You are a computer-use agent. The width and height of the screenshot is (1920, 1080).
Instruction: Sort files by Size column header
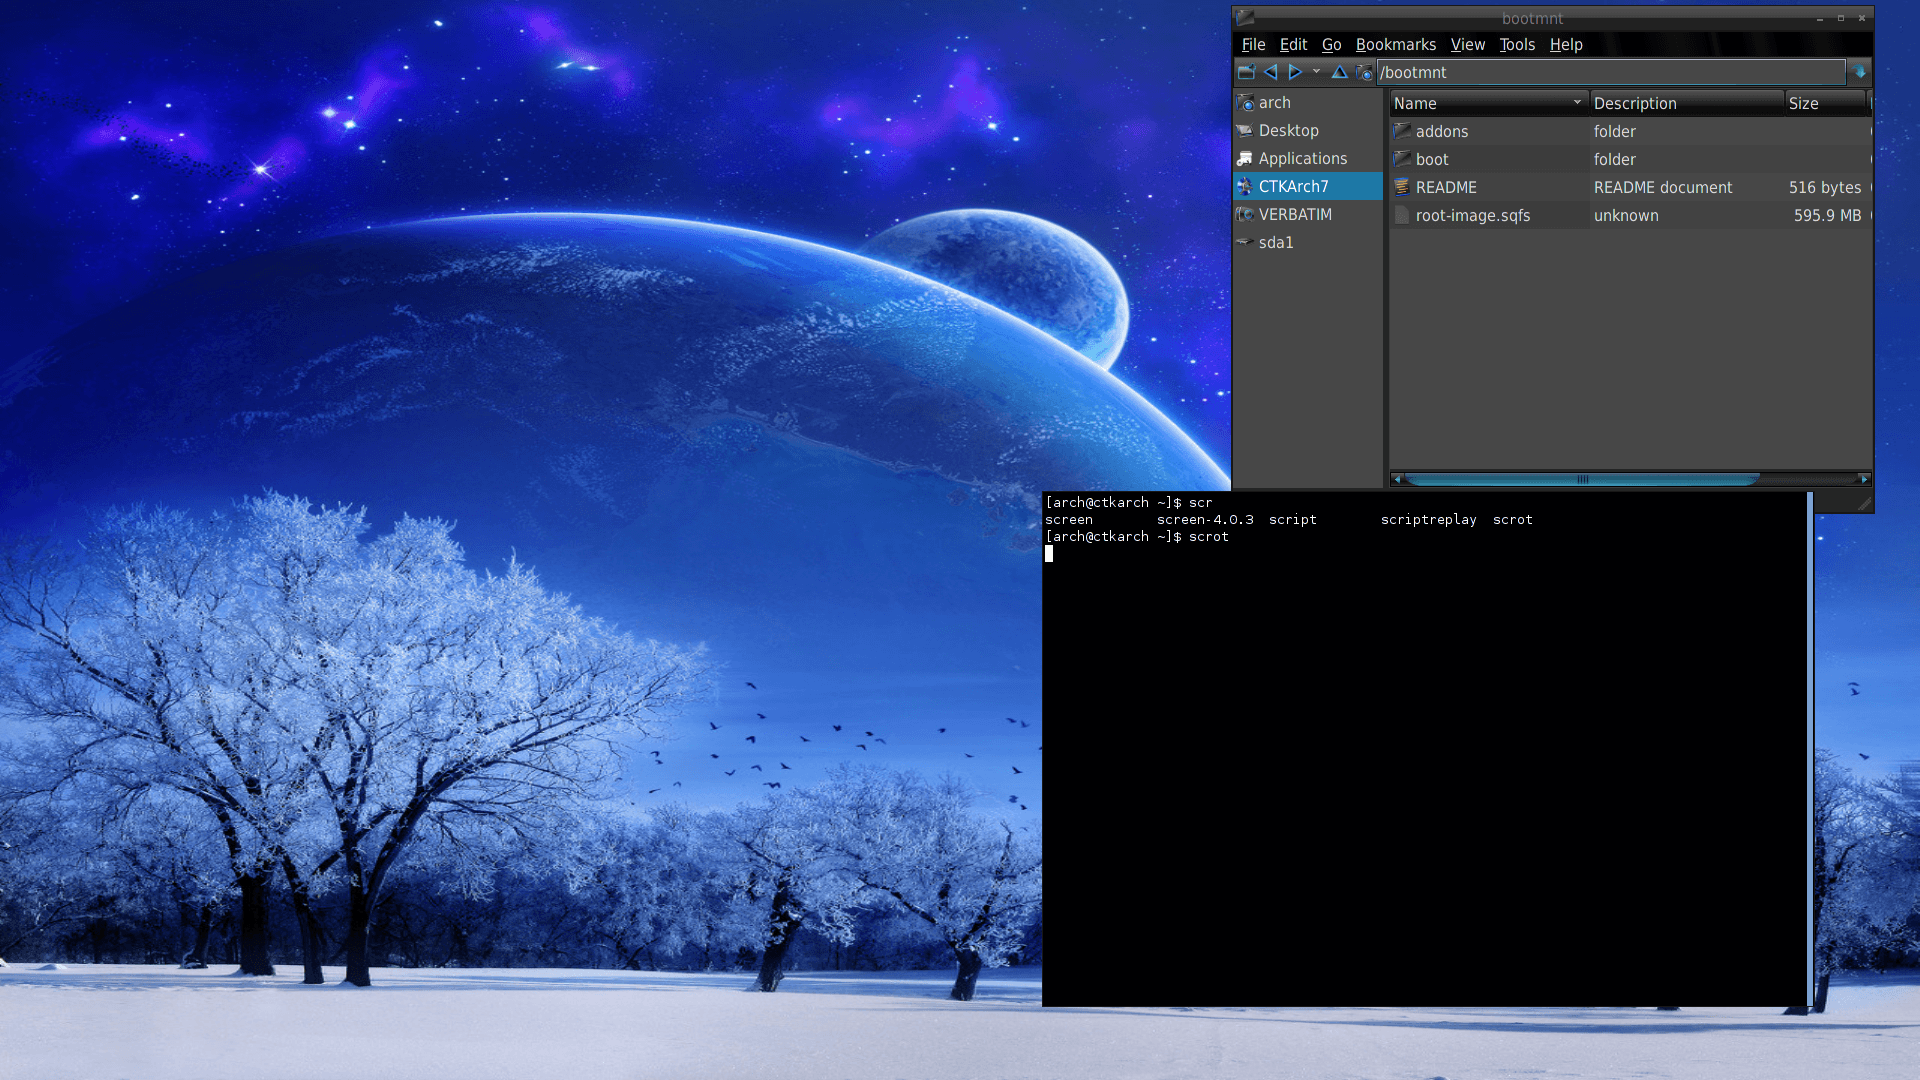pos(1825,103)
